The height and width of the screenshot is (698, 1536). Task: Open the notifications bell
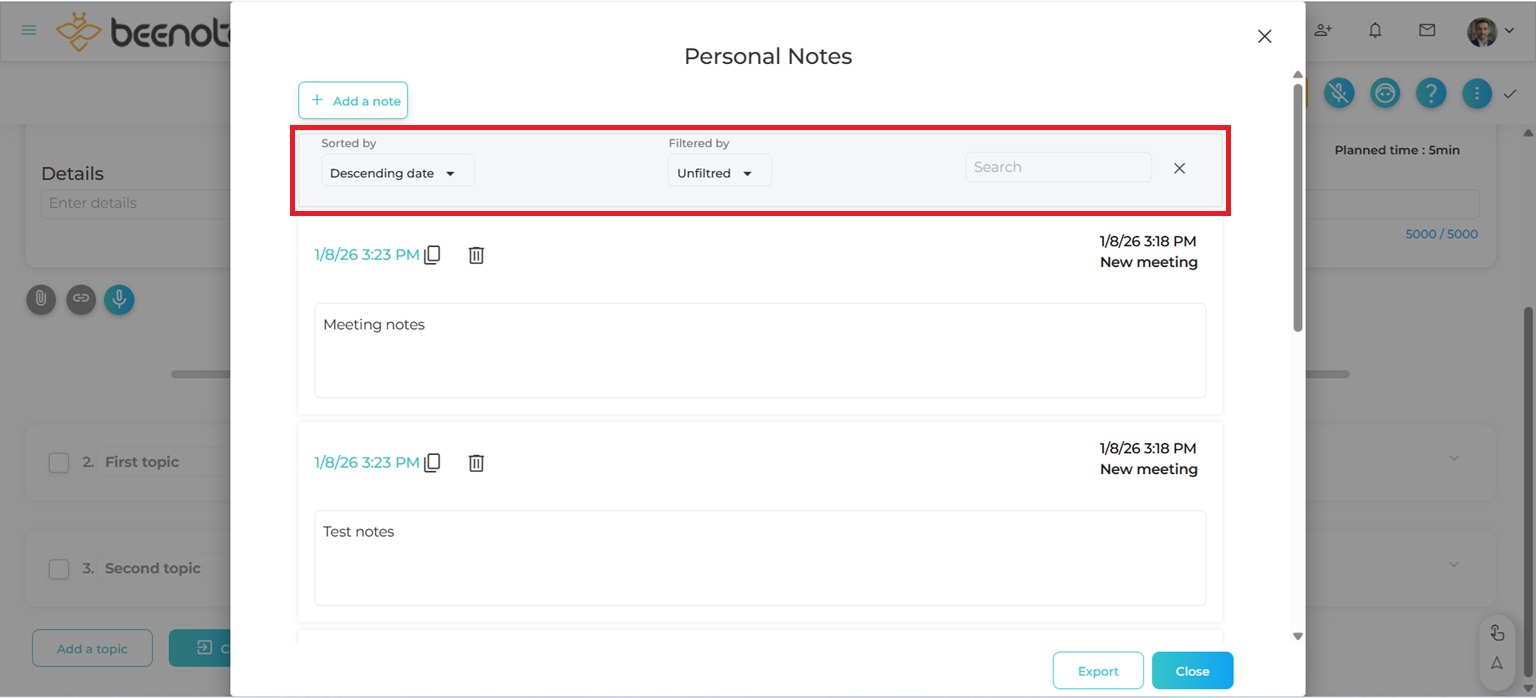1375,30
